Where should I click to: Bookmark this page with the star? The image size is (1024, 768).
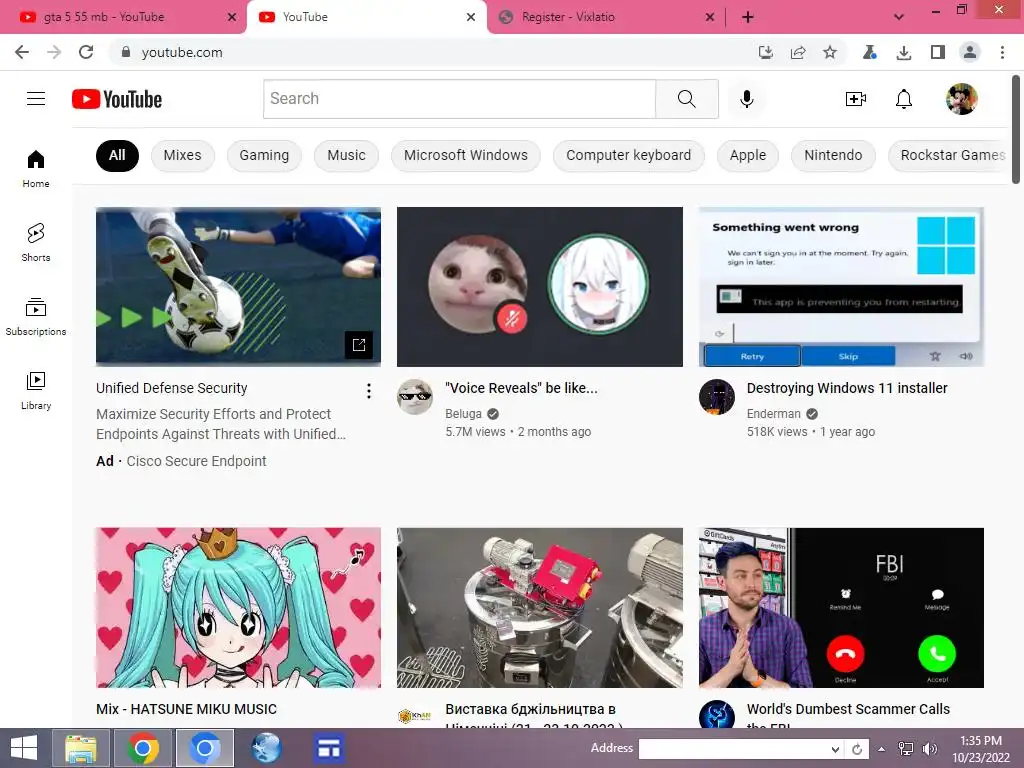point(829,52)
